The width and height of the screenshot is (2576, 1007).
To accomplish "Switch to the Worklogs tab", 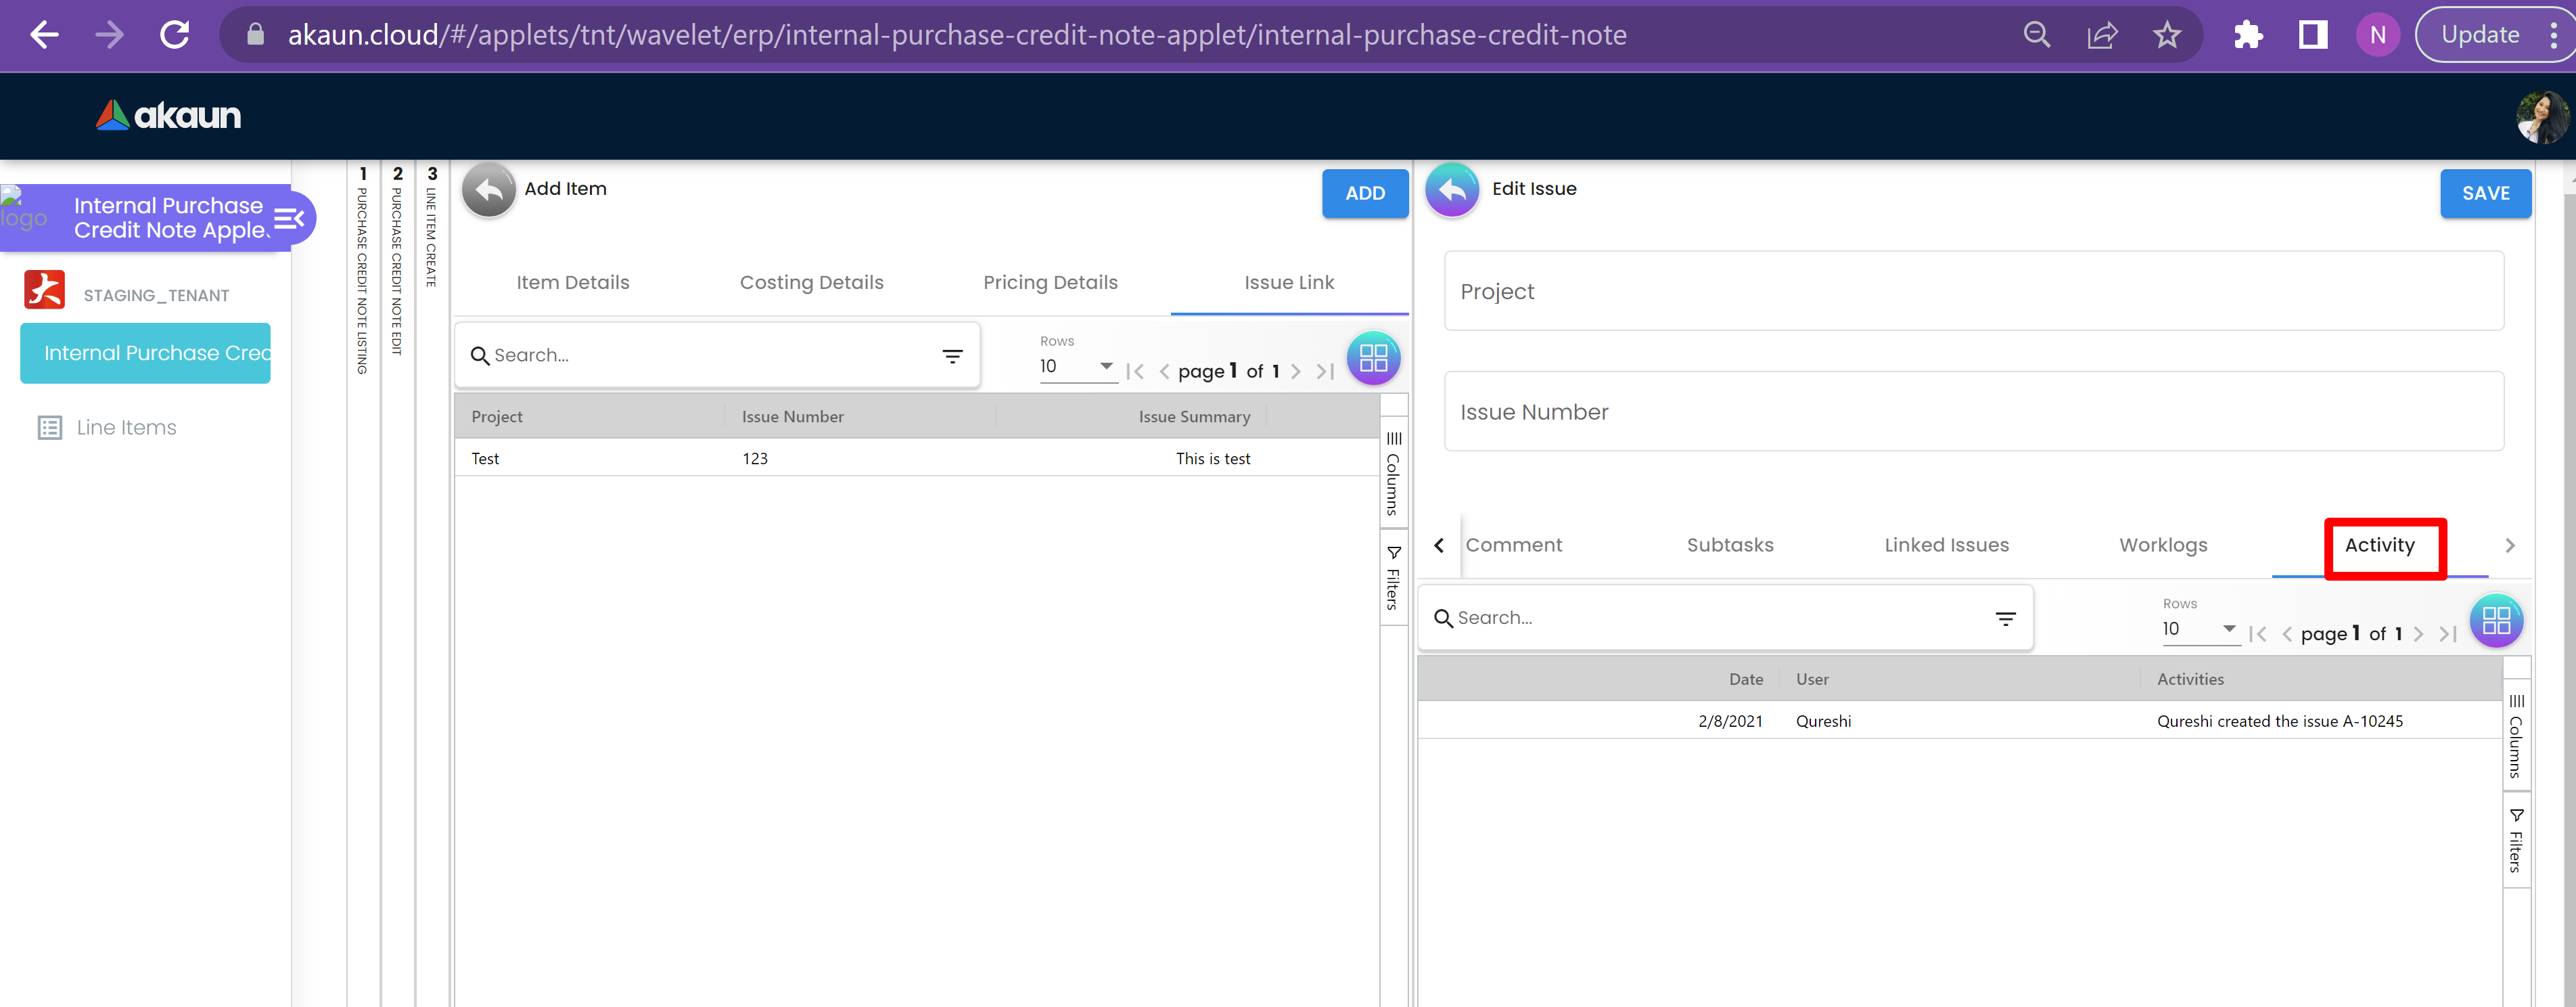I will click(2162, 545).
